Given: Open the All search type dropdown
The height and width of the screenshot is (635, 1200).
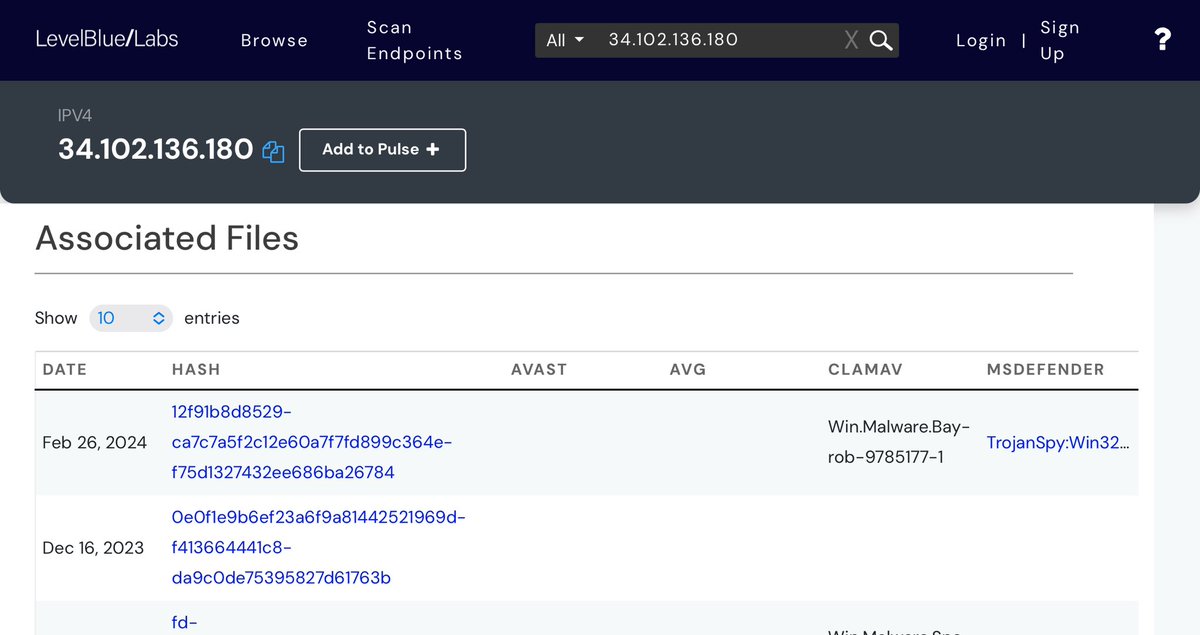Looking at the screenshot, I should (565, 40).
